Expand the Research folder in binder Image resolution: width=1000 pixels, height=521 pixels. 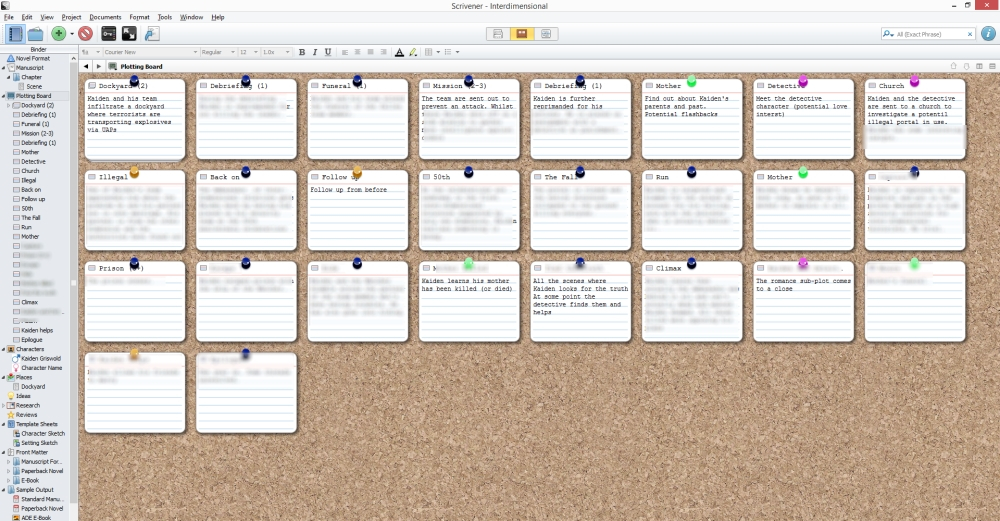(x=4, y=405)
